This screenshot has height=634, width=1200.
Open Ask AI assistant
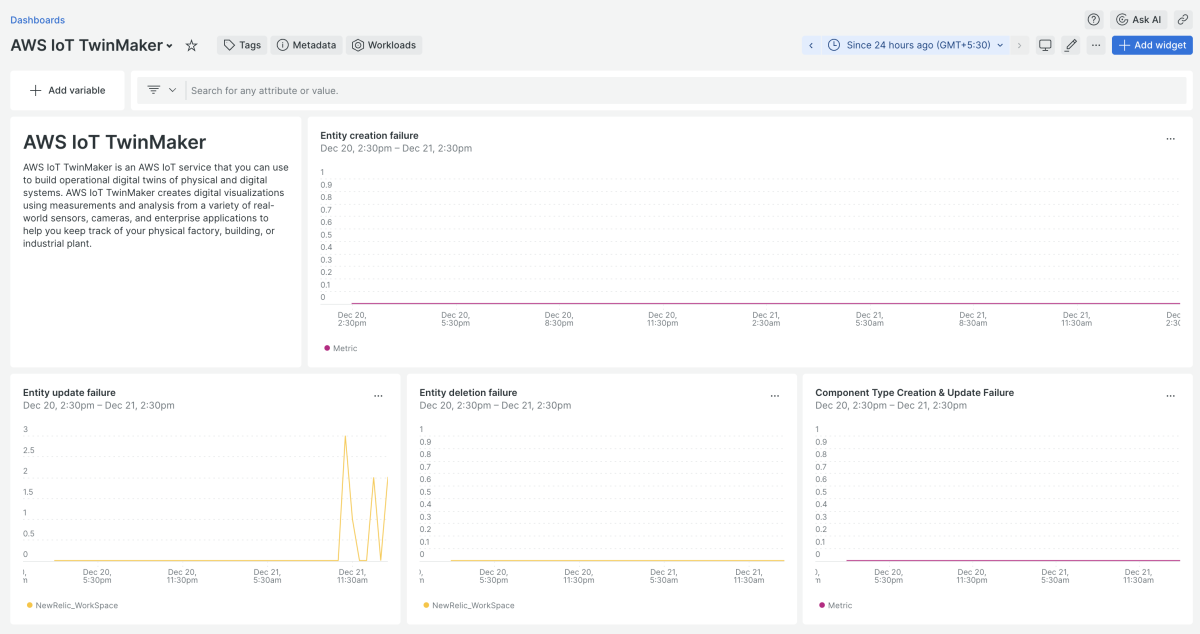1139,19
